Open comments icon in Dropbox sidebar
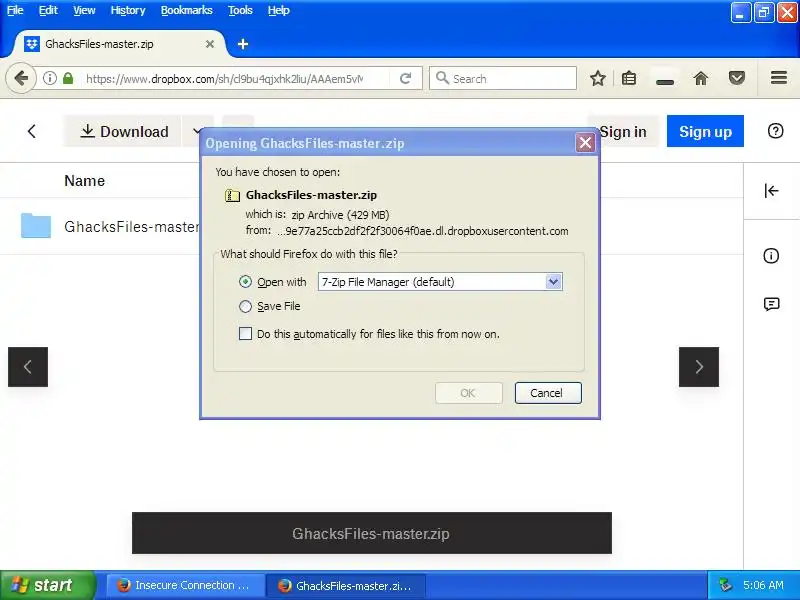The height and width of the screenshot is (600, 800). pyautogui.click(x=771, y=305)
